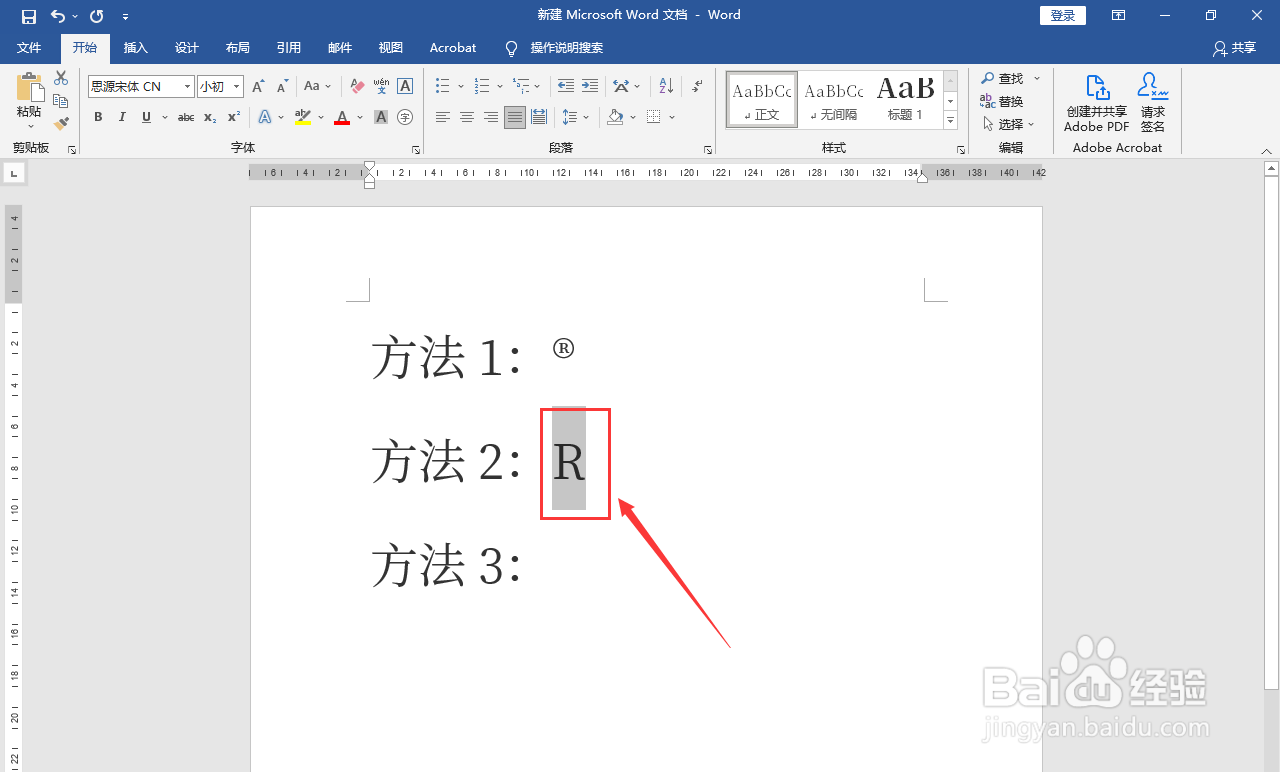Open the font name dropdown 思源宋体 CN
The height and width of the screenshot is (772, 1280).
(186, 86)
